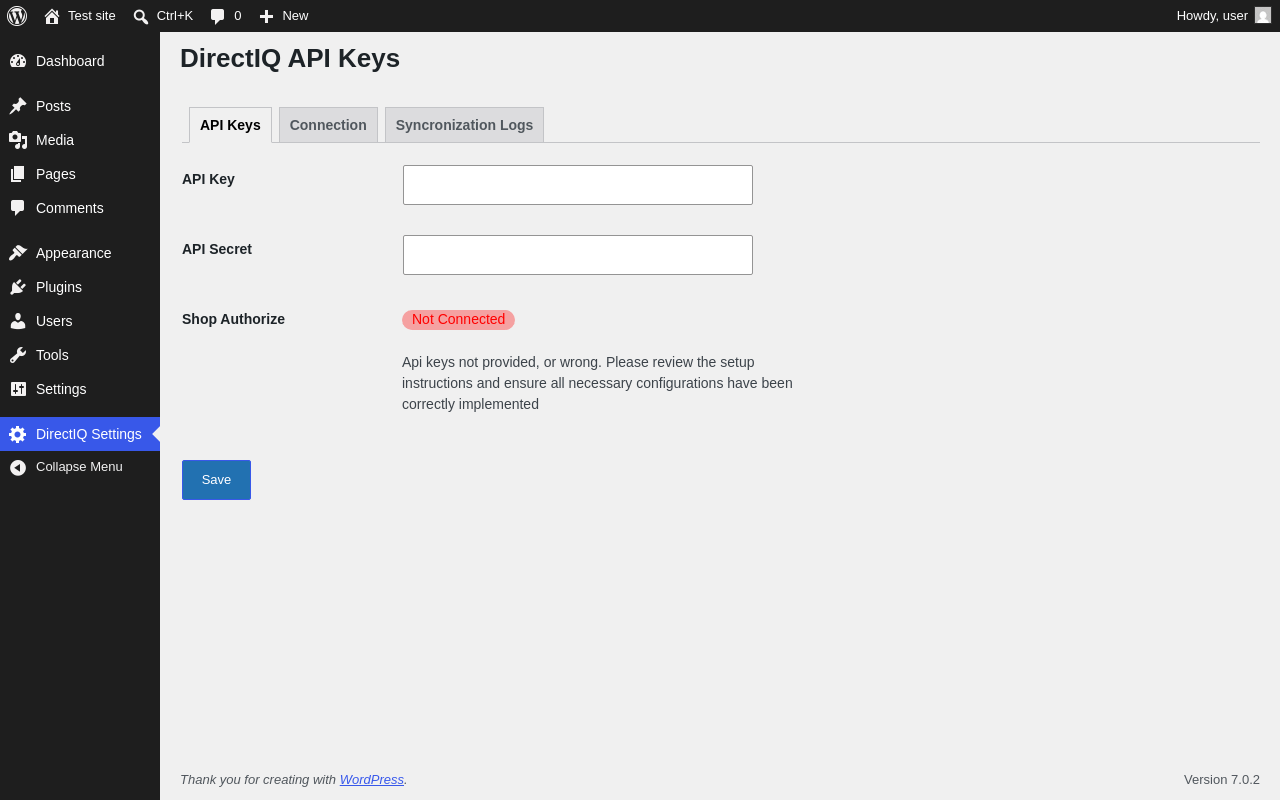Open the Plugins menu label
This screenshot has width=1280, height=800.
pyautogui.click(x=59, y=287)
